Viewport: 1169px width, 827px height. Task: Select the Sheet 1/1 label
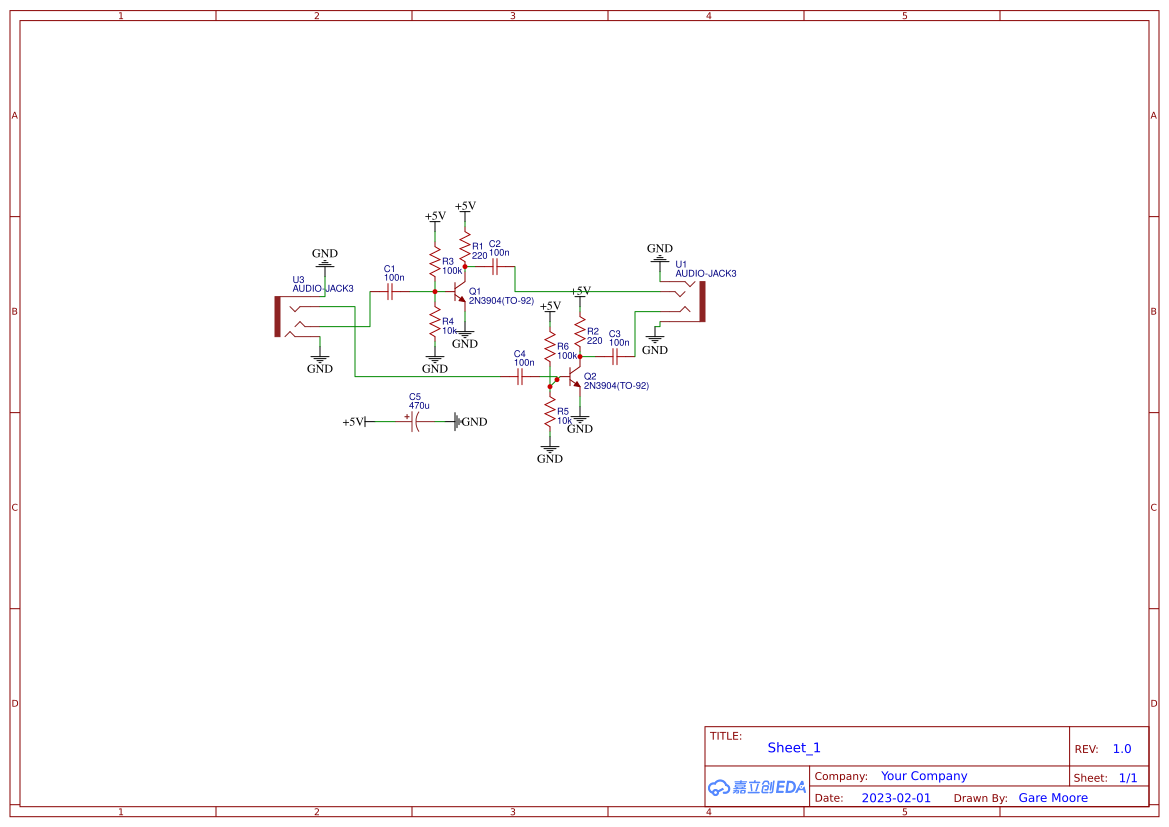pos(1110,777)
